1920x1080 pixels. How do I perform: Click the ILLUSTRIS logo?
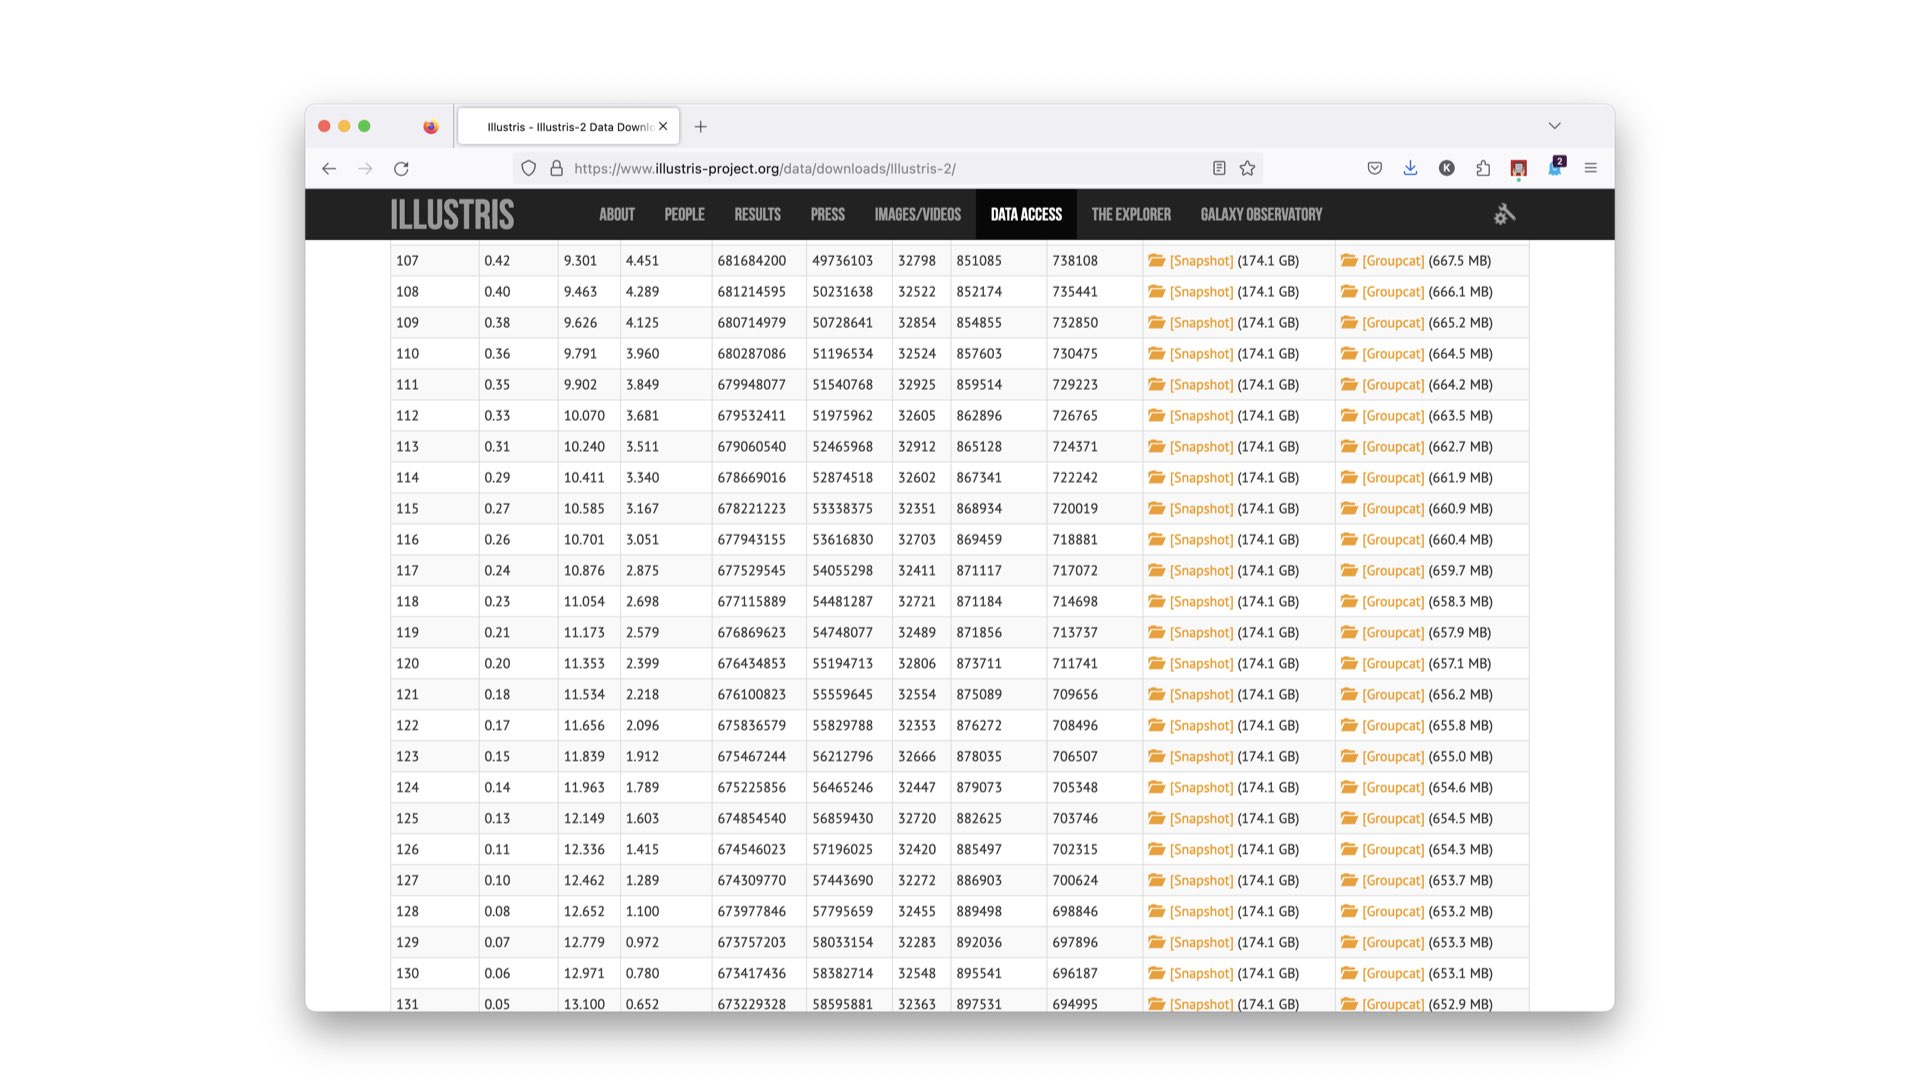coord(452,214)
